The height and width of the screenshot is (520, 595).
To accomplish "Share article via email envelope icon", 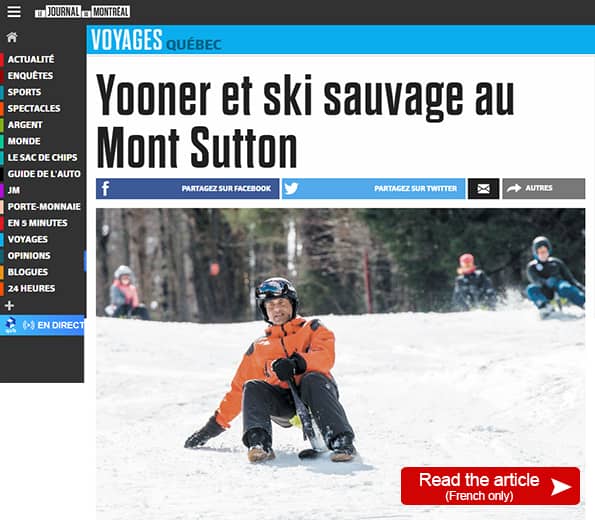I will 483,189.
